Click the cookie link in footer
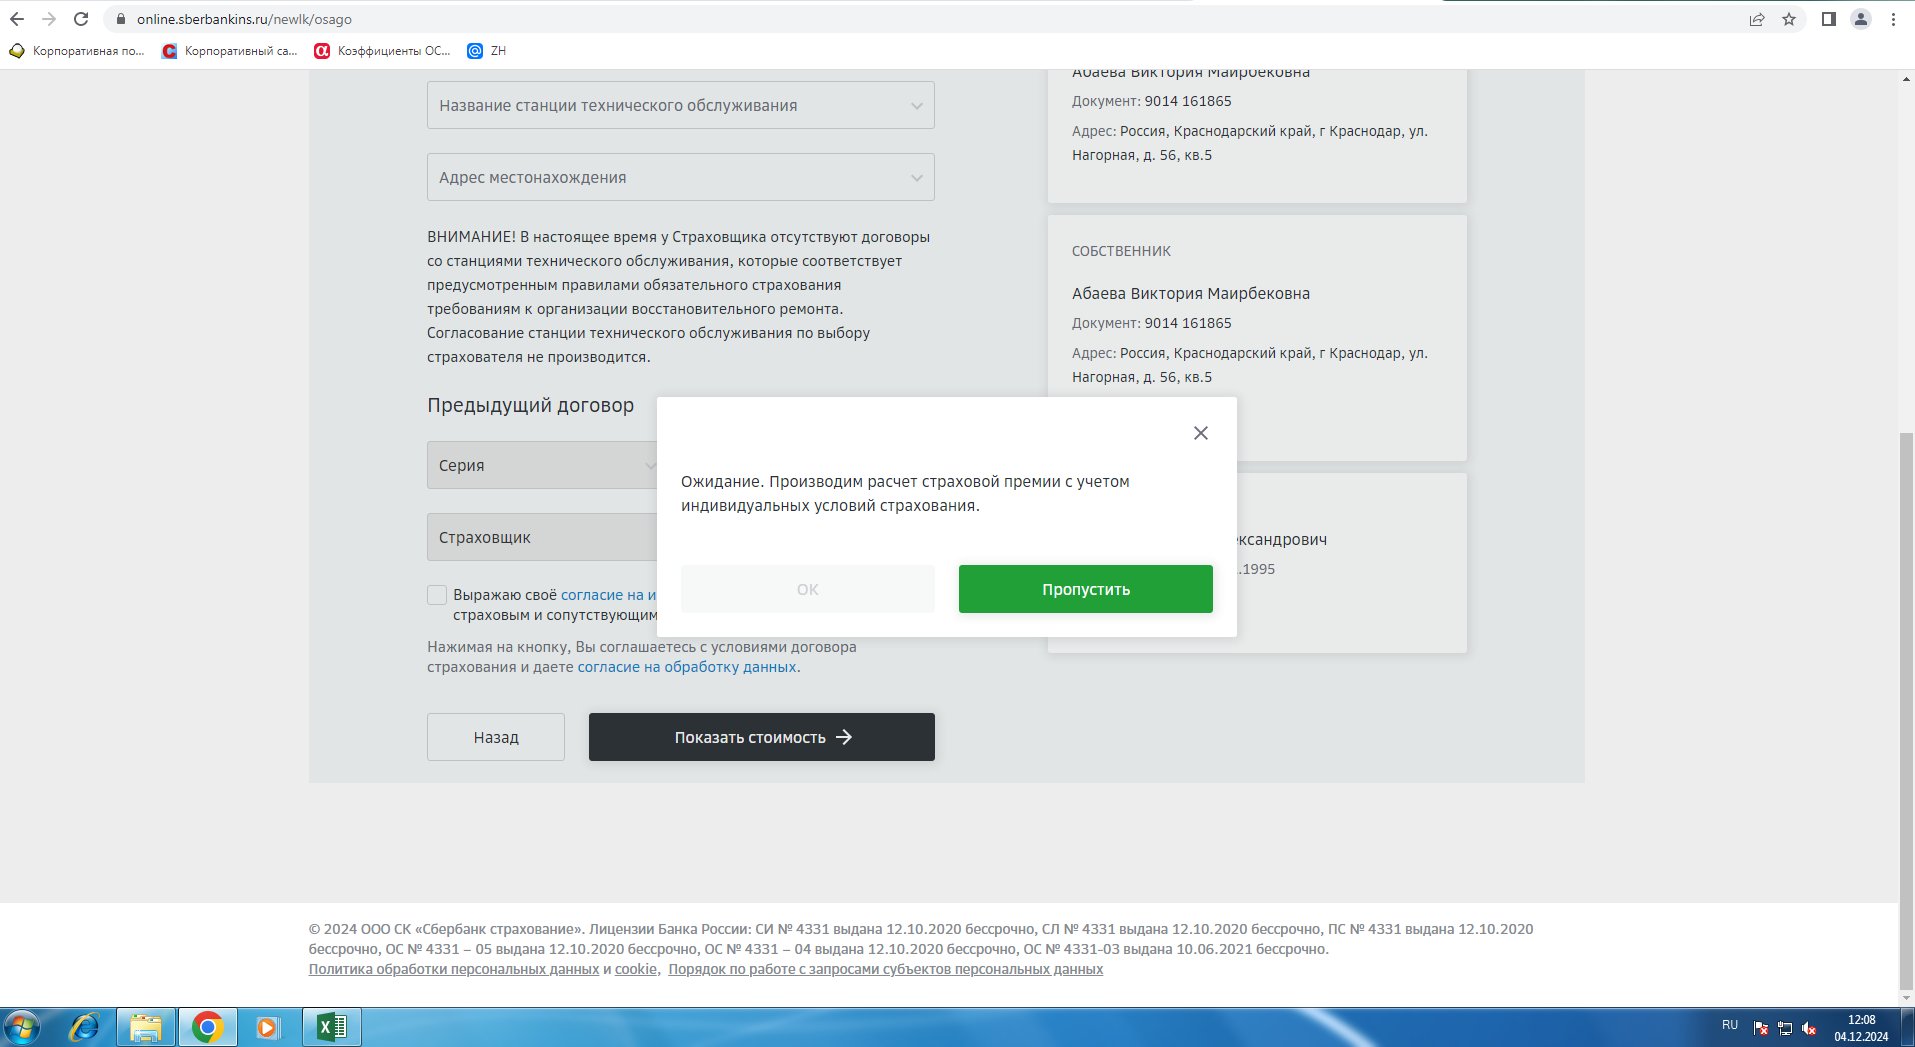 [635, 969]
